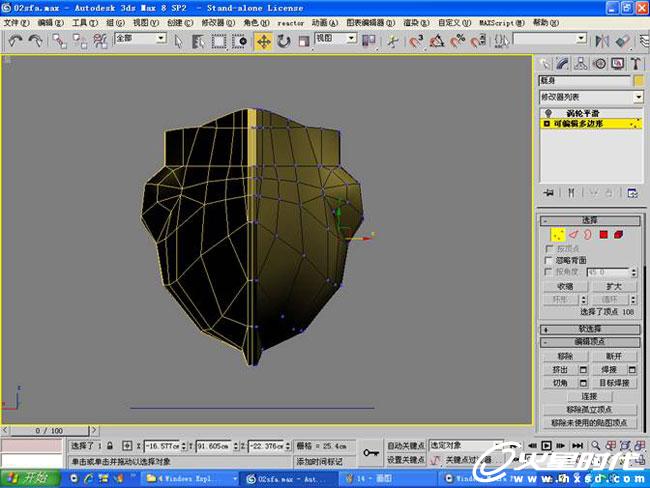Enable the 忽略背面 checkbox
The image size is (650, 488).
[x=548, y=260]
